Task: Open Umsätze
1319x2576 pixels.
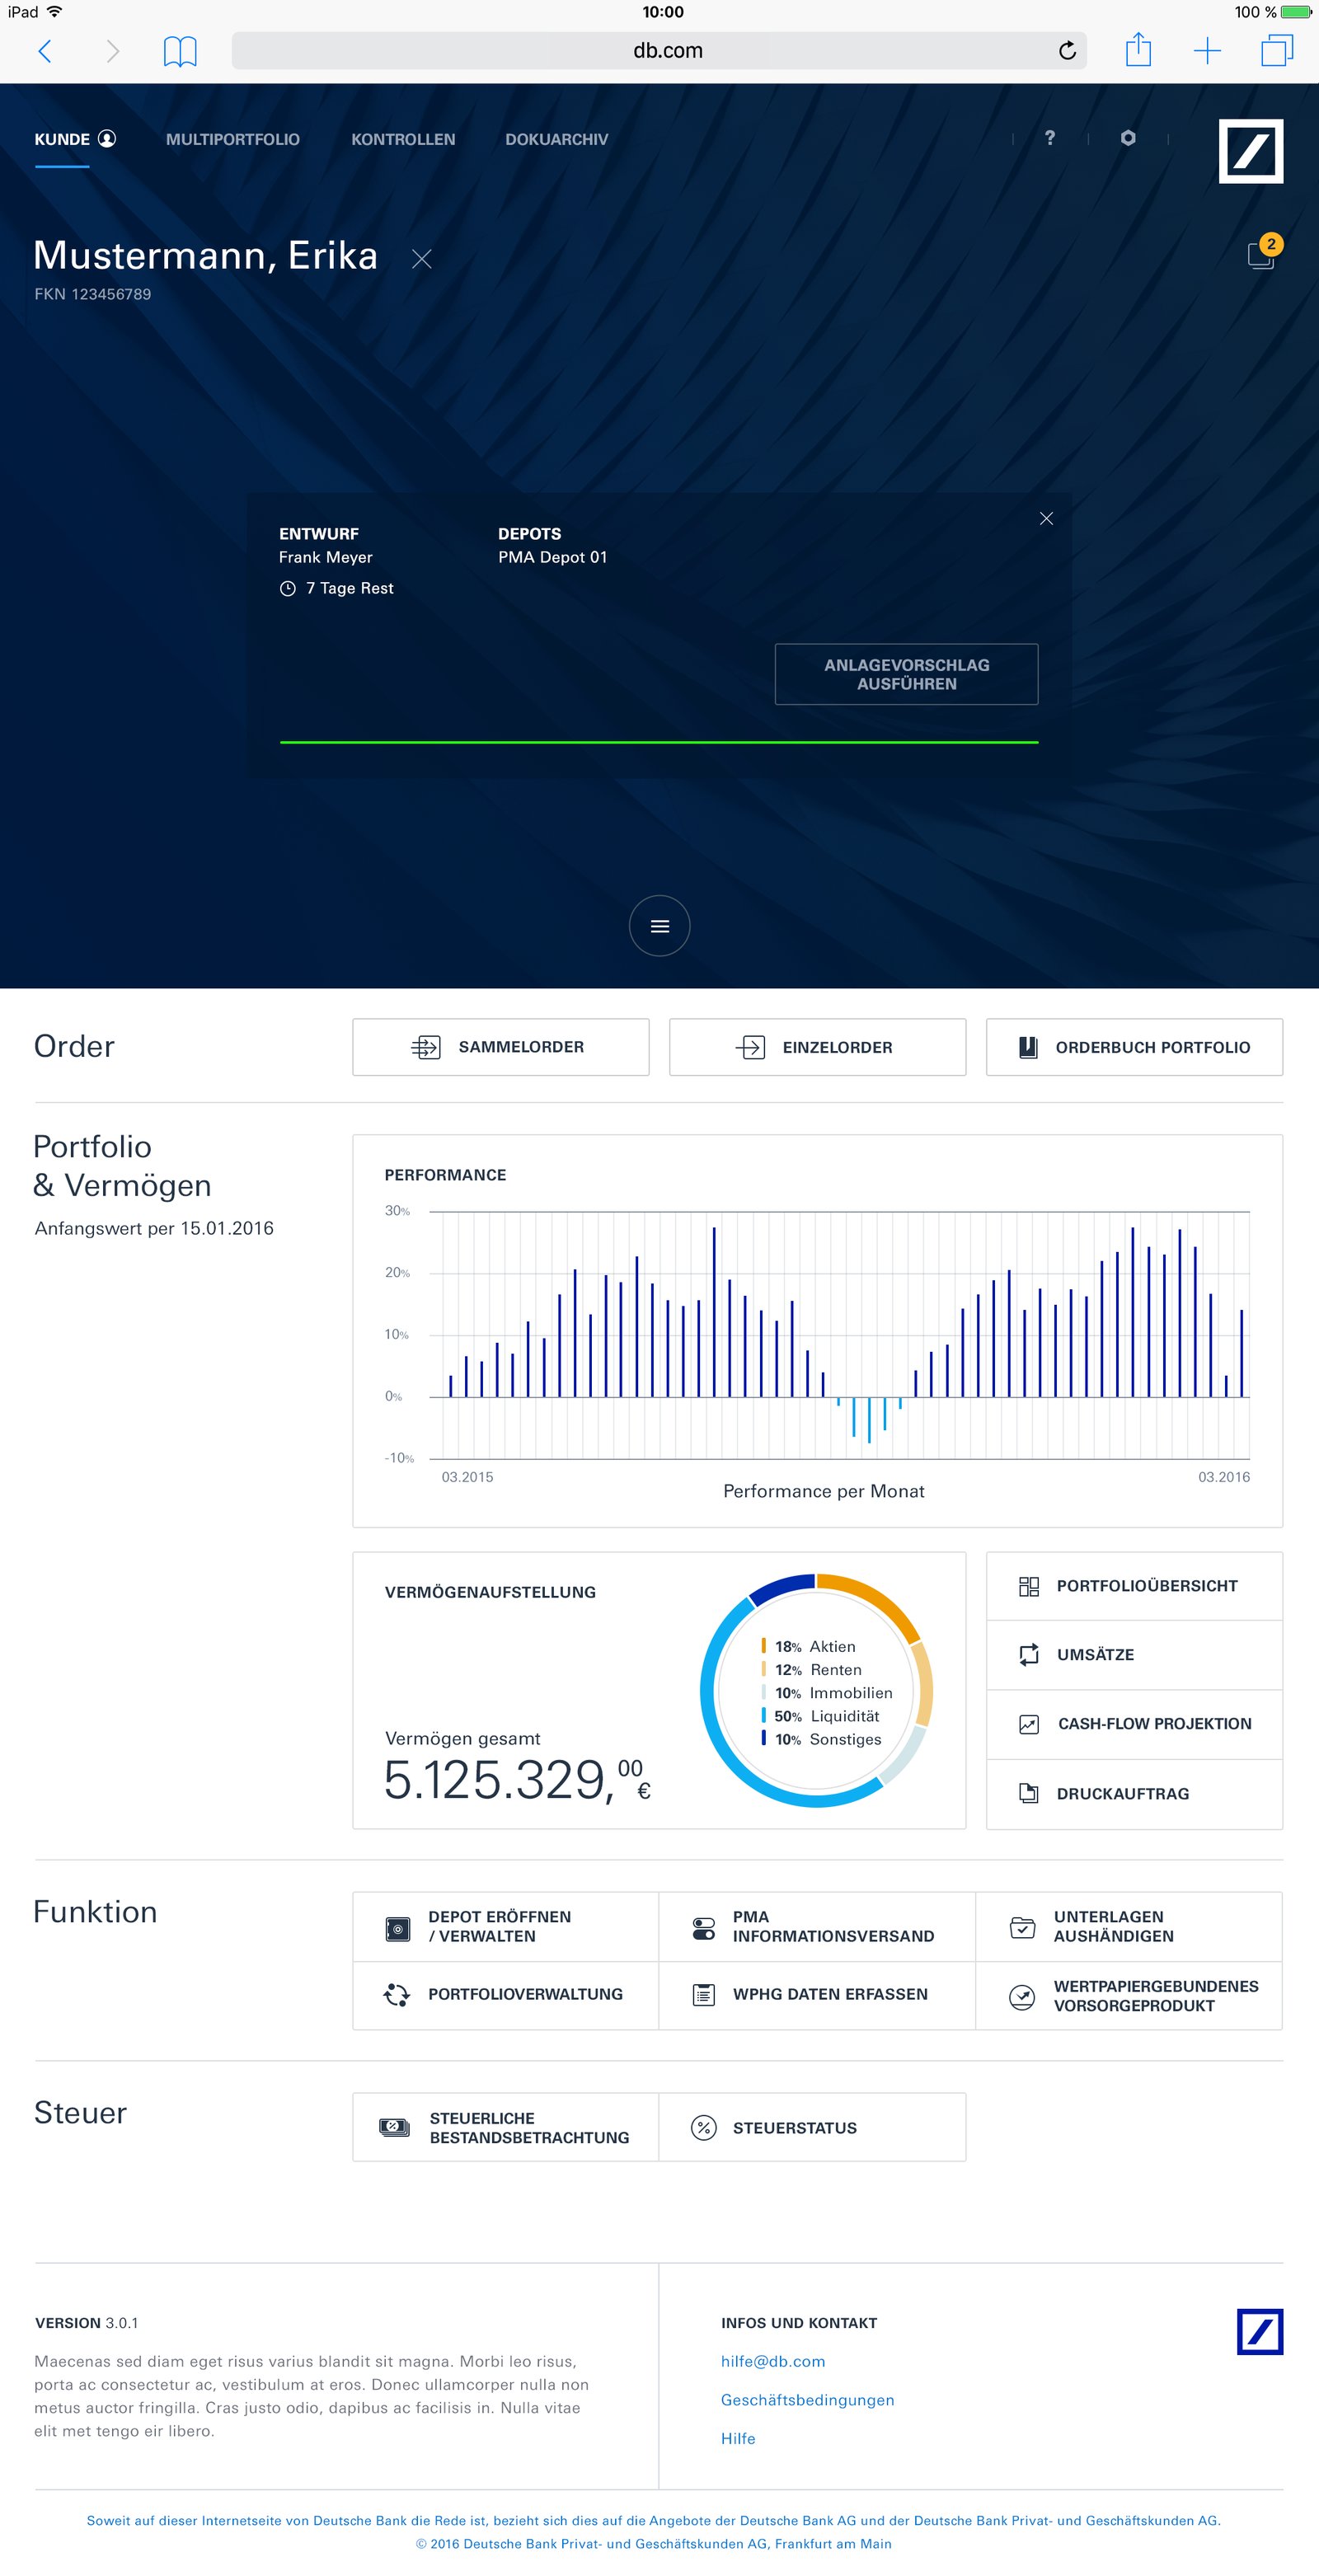Action: (x=1134, y=1655)
